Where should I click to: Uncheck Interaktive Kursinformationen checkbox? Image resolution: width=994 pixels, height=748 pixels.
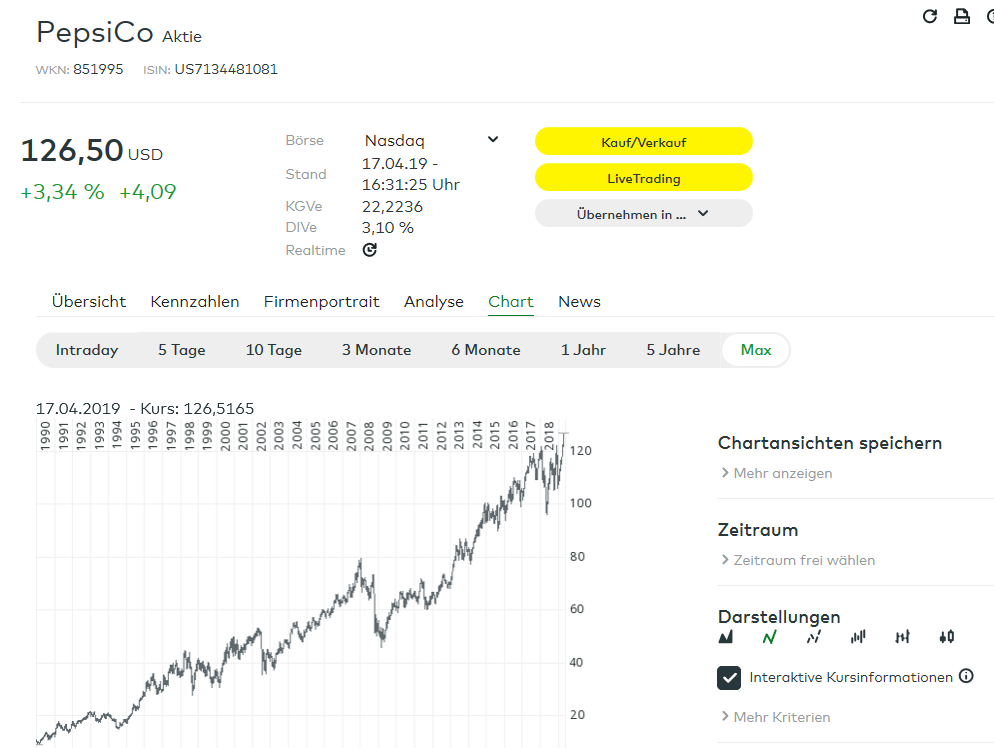click(729, 677)
